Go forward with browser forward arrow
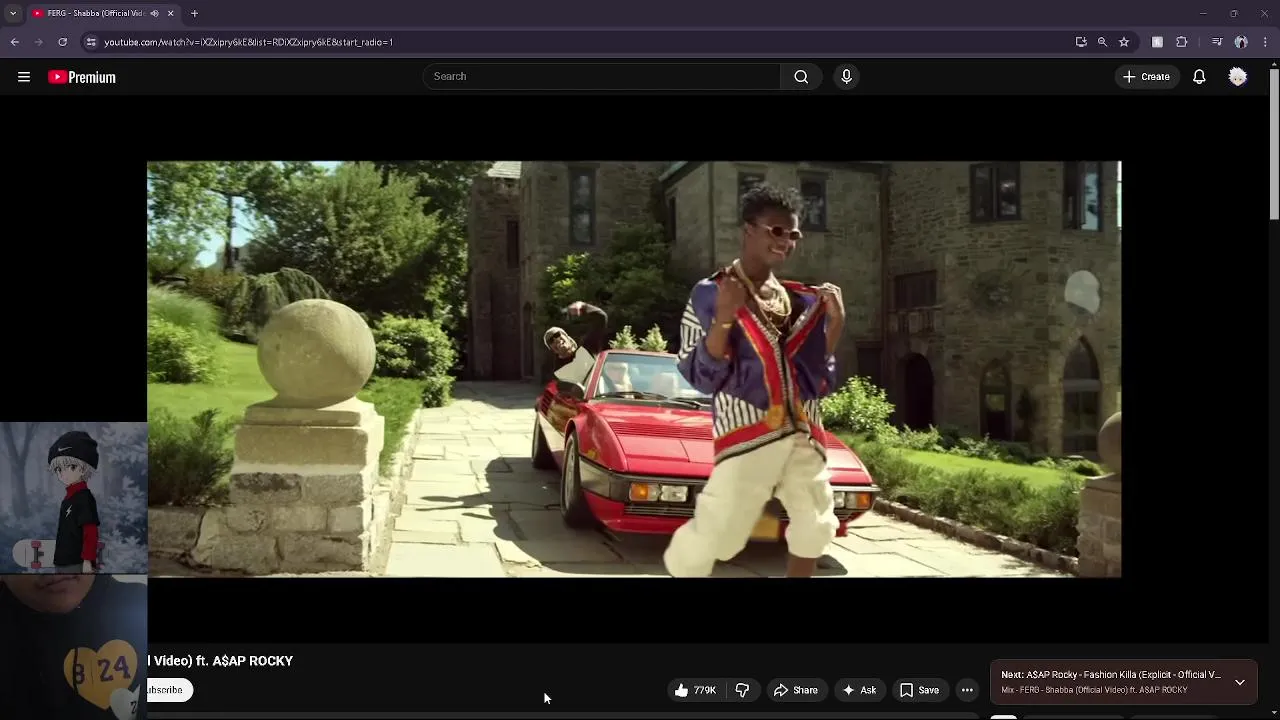The height and width of the screenshot is (720, 1280). click(39, 42)
